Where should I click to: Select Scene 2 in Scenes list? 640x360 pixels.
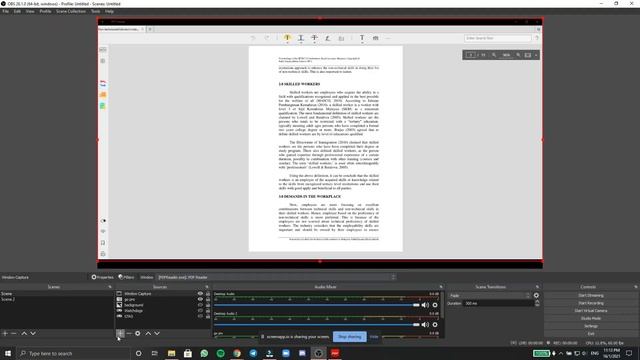(56, 299)
